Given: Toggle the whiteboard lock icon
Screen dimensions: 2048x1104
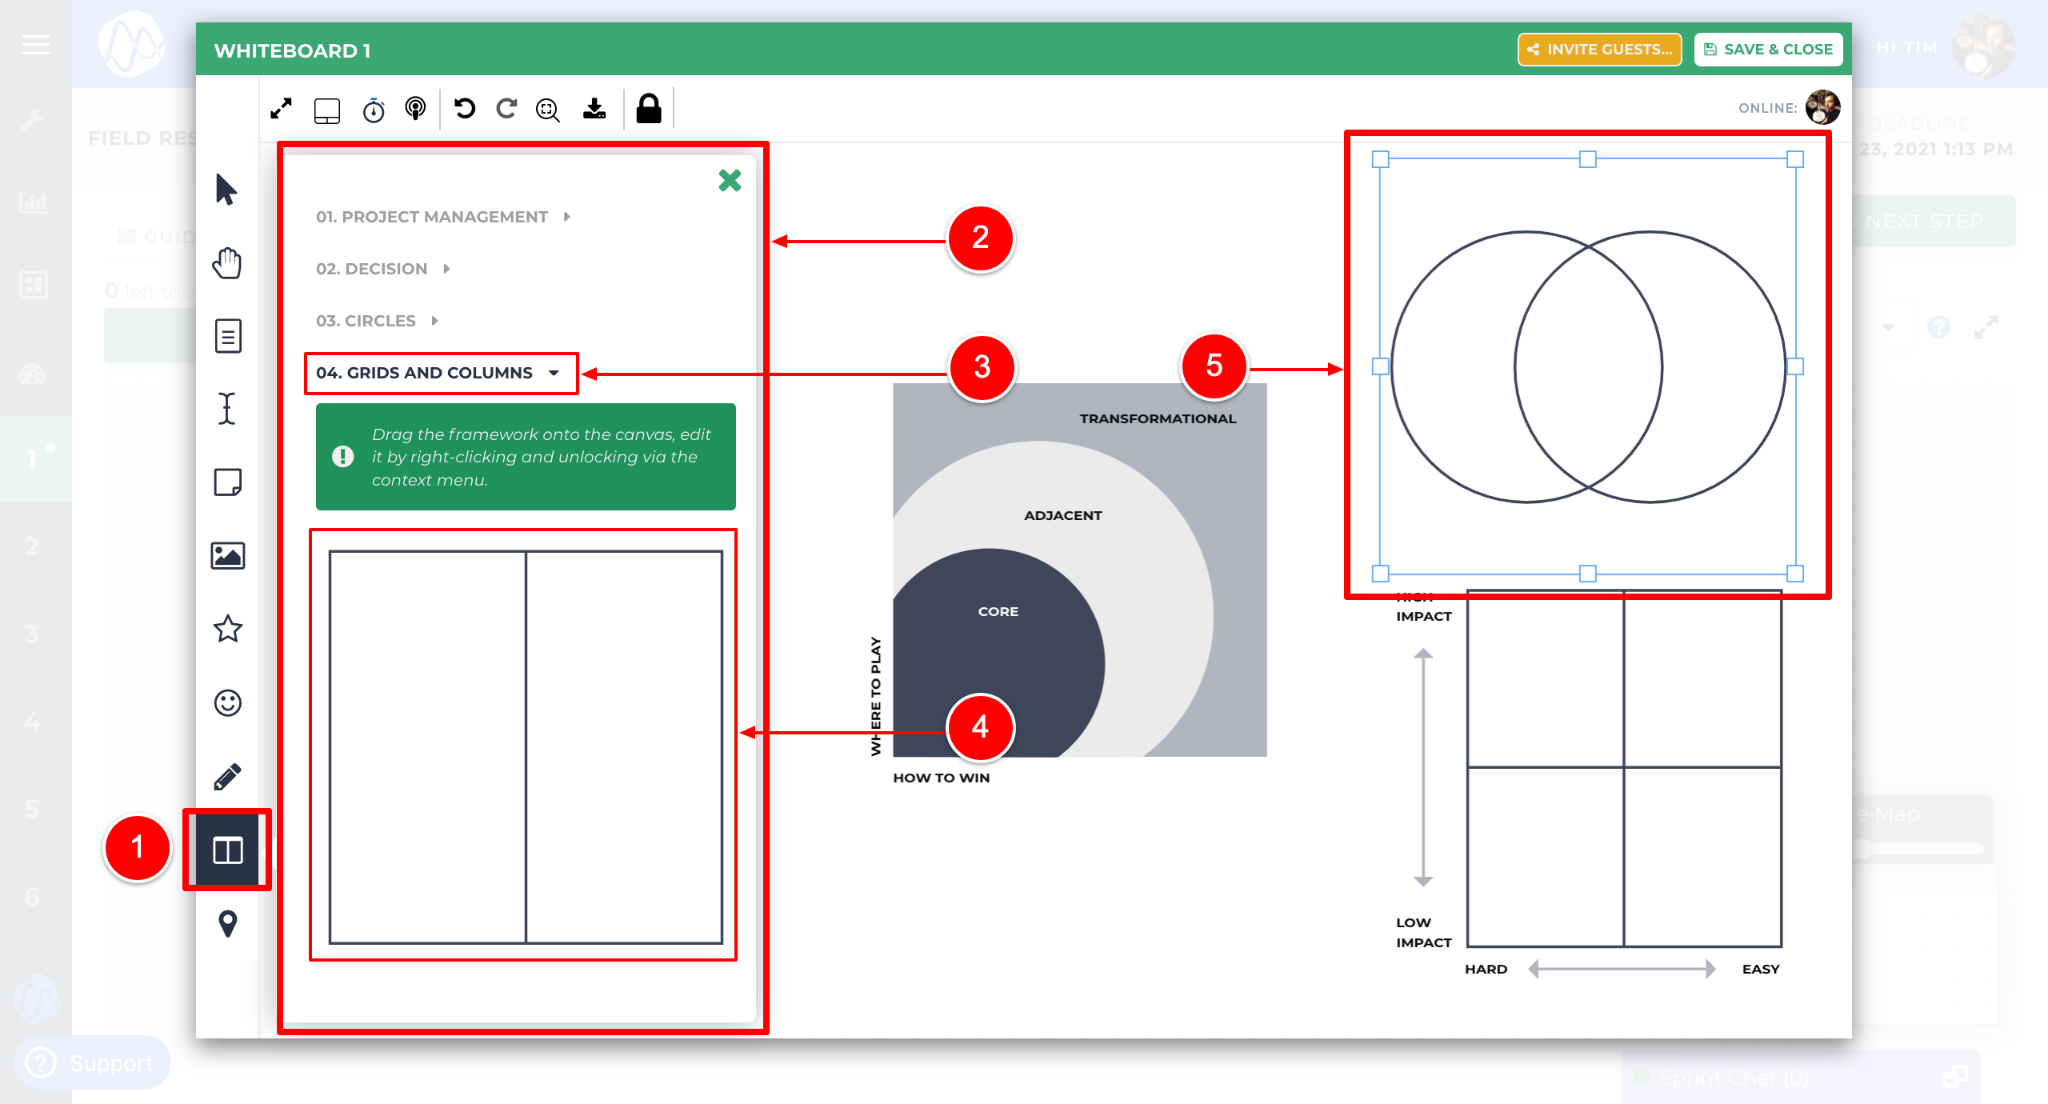Looking at the screenshot, I should coord(648,108).
